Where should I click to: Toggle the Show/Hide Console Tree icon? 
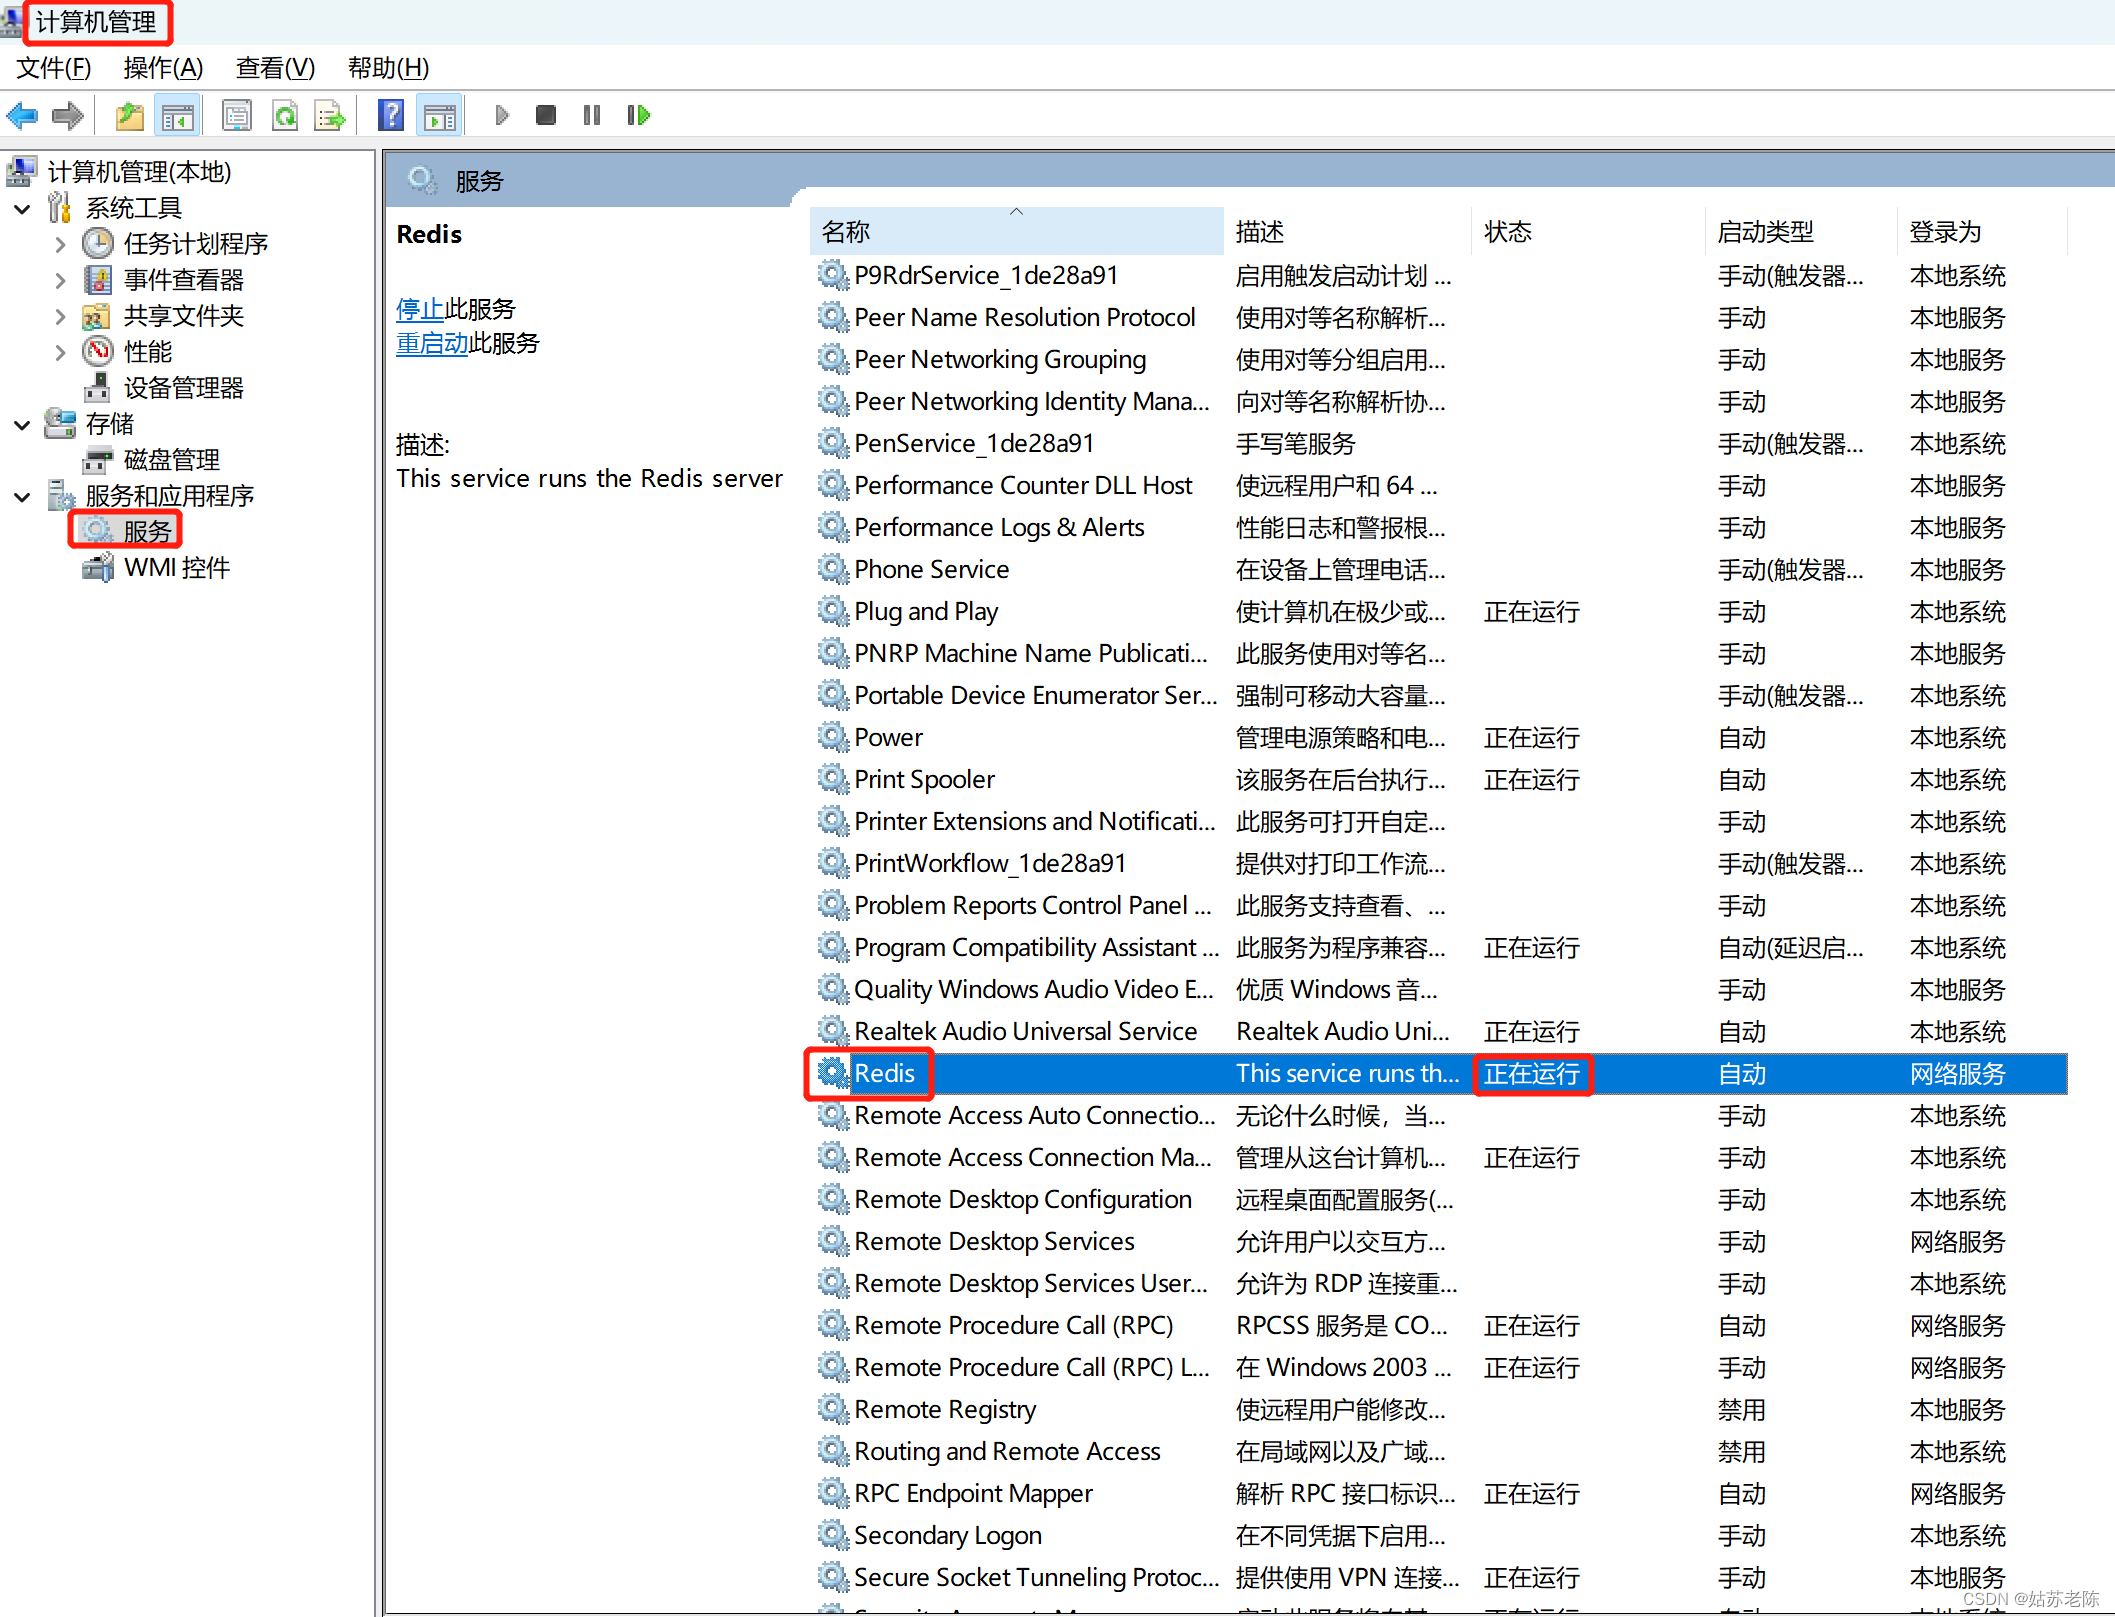pyautogui.click(x=178, y=116)
